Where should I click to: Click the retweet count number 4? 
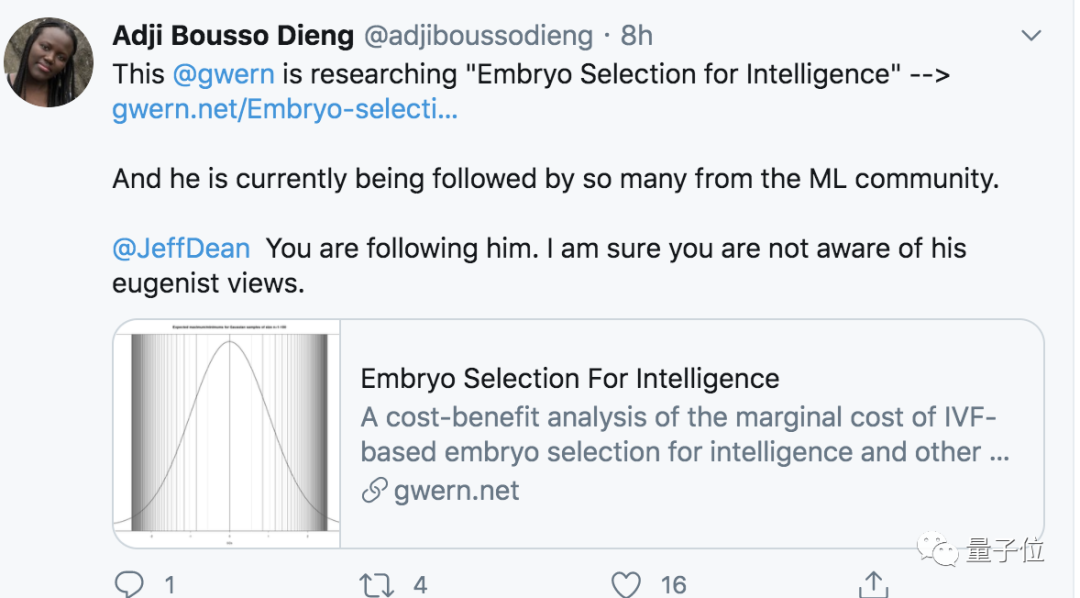pos(420,584)
